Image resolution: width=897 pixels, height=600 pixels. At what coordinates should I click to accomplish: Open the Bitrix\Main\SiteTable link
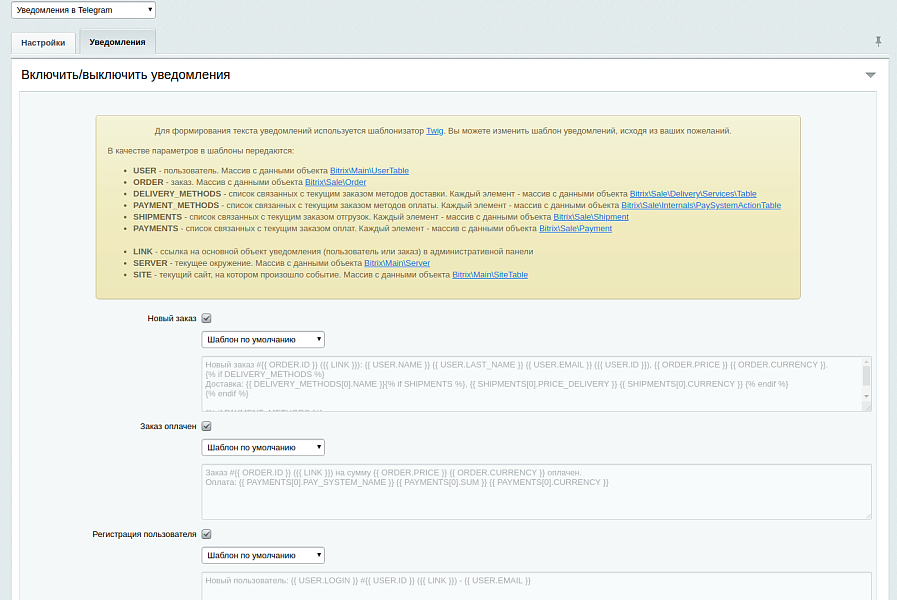(490, 274)
